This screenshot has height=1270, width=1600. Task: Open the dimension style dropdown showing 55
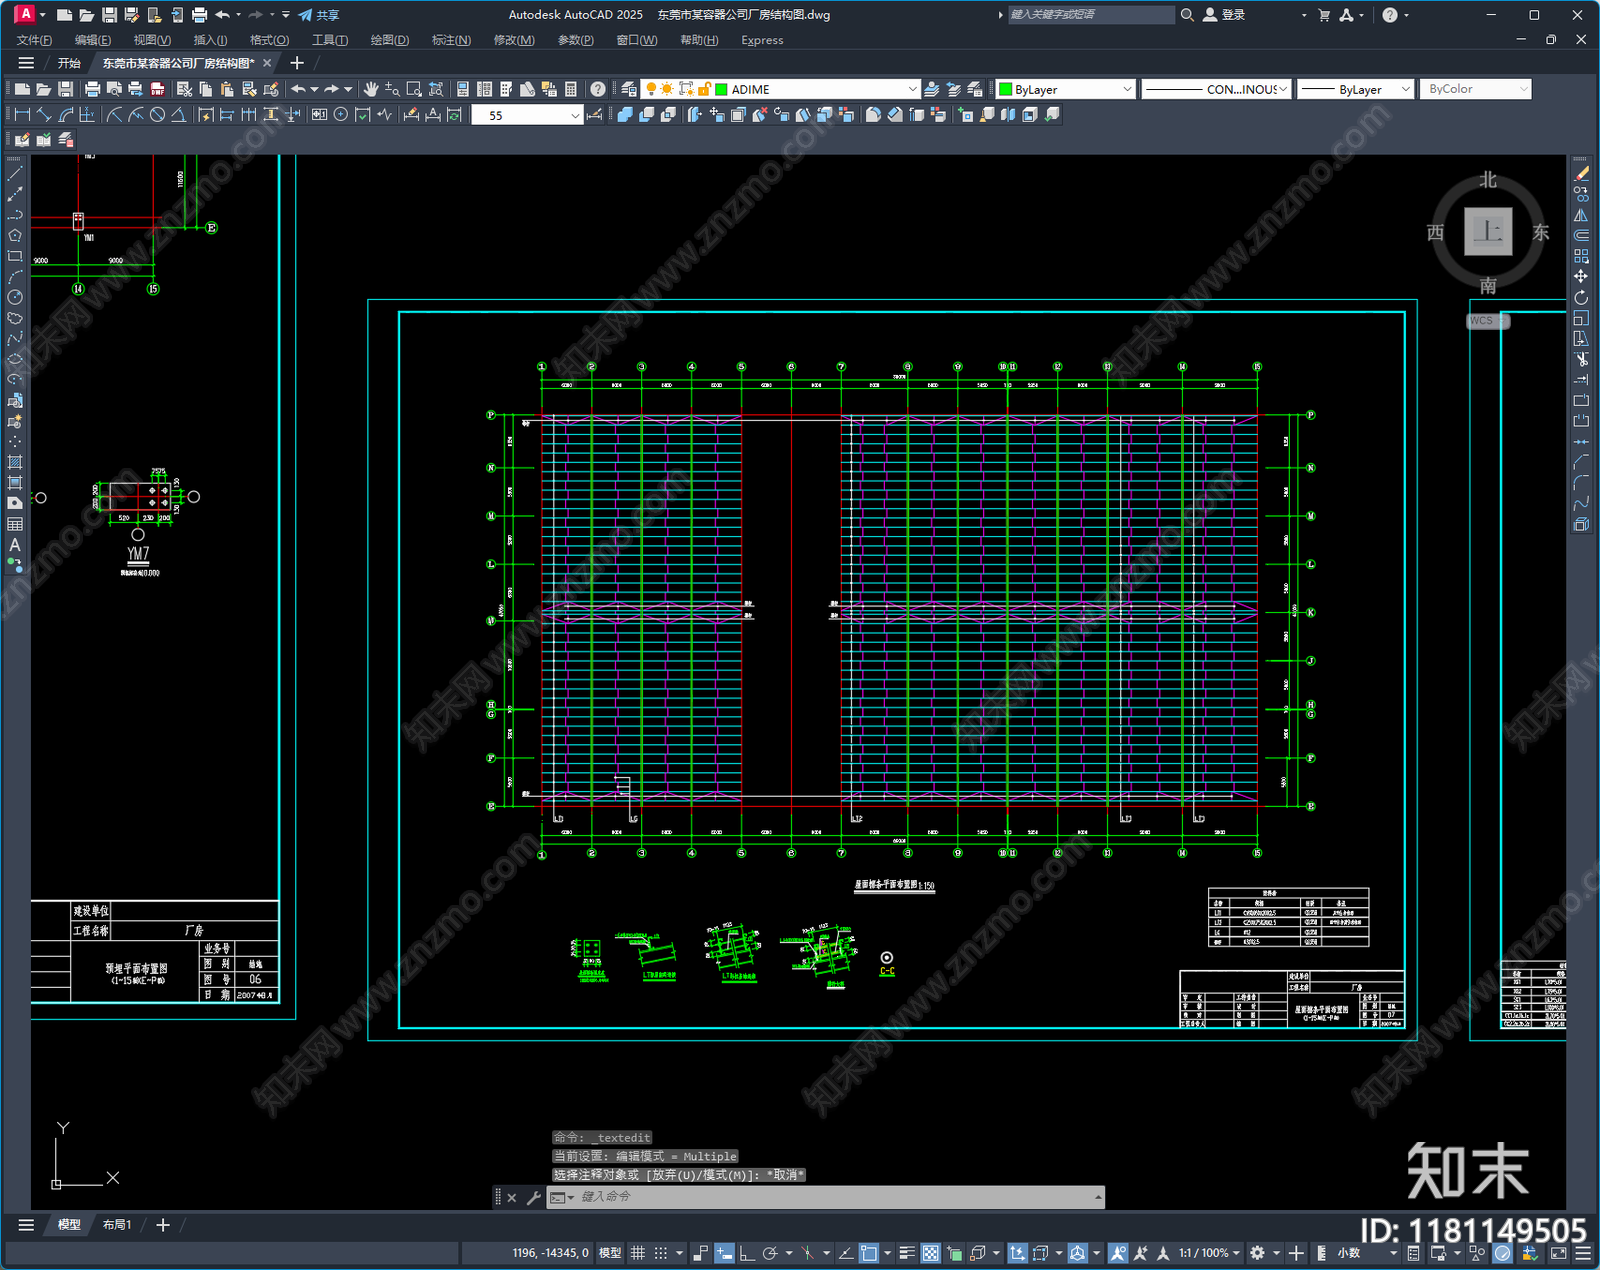[575, 115]
